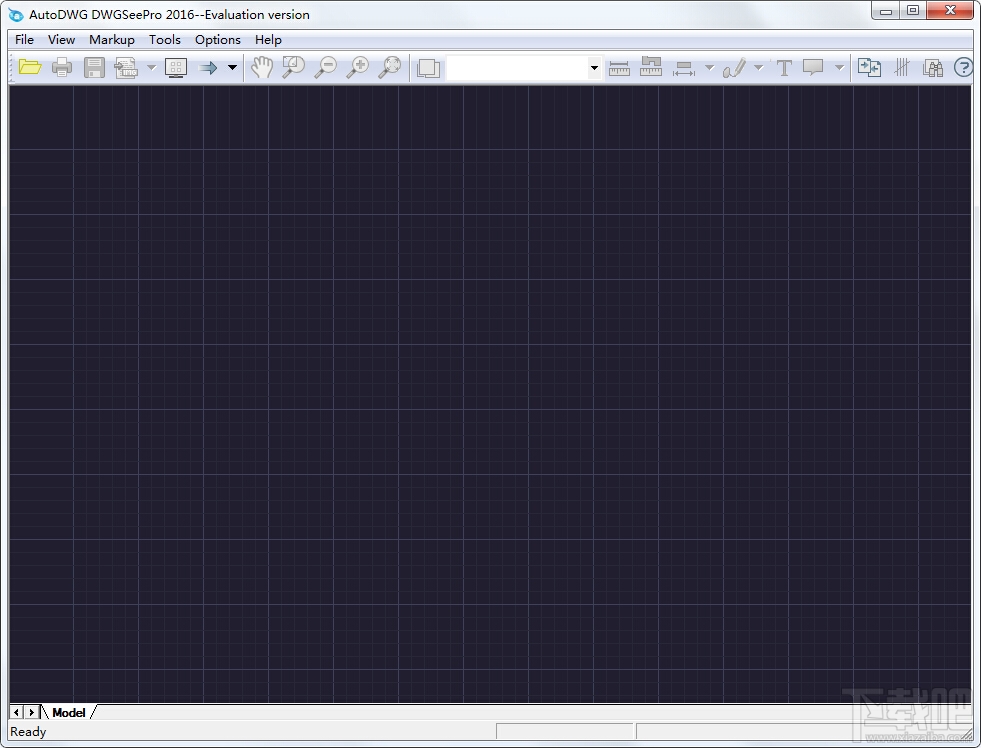Select the measure length ruler tool
The height and width of the screenshot is (748, 981).
point(619,68)
